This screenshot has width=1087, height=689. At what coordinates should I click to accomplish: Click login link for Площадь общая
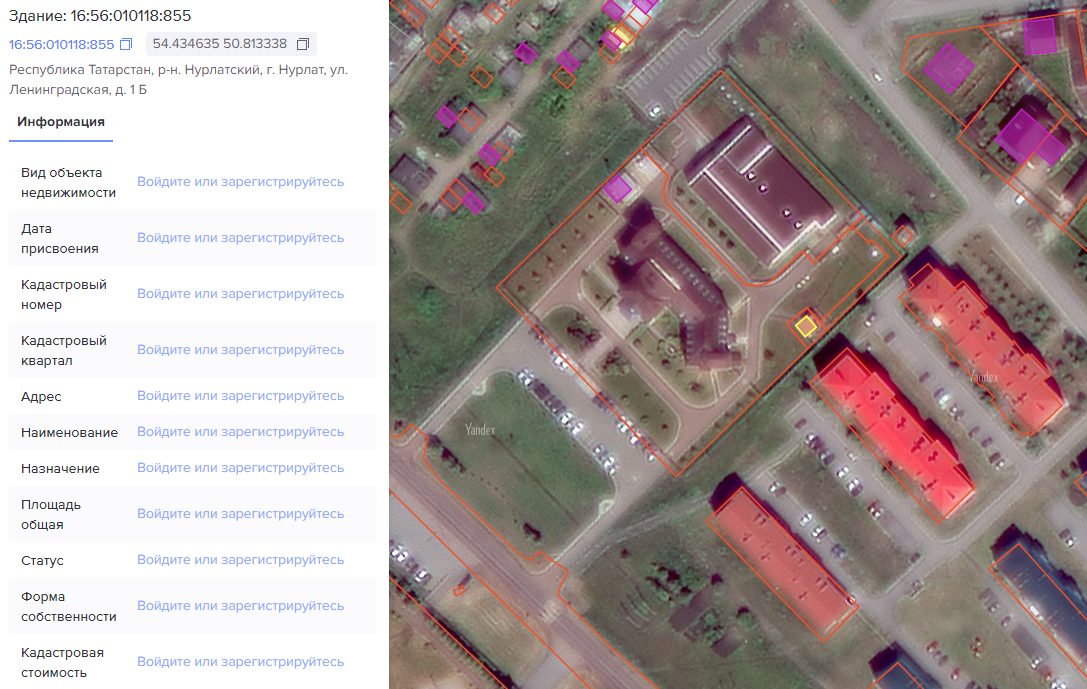click(x=240, y=514)
